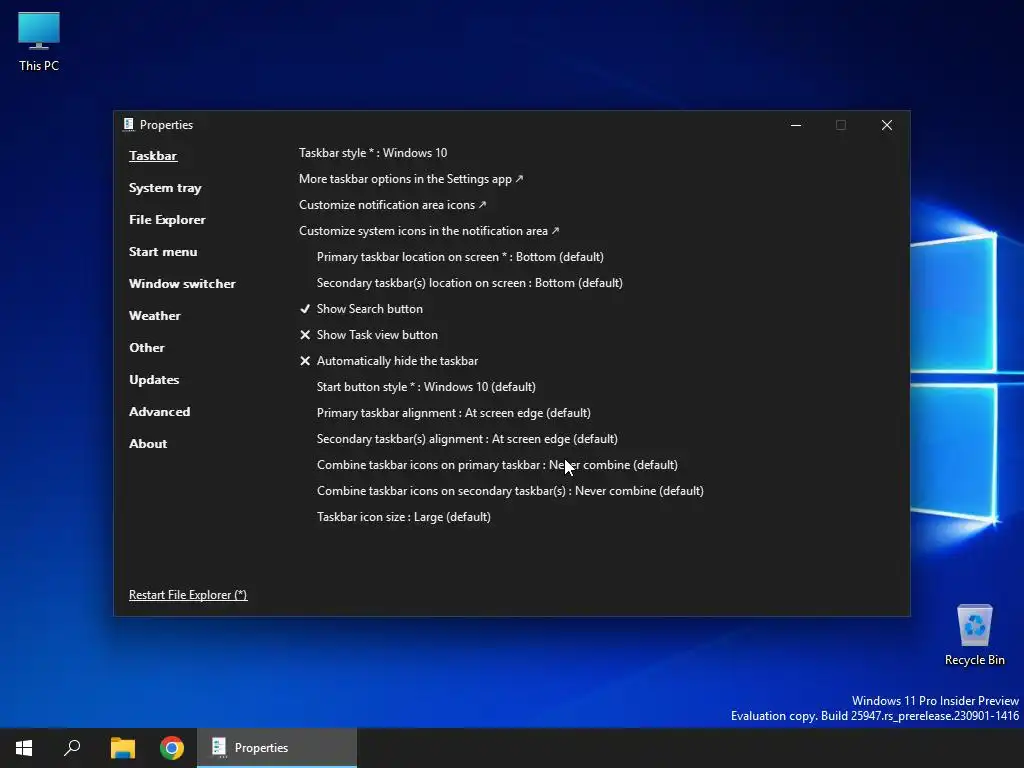
Task: Open Google Chrome from the taskbar
Action: [172, 748]
